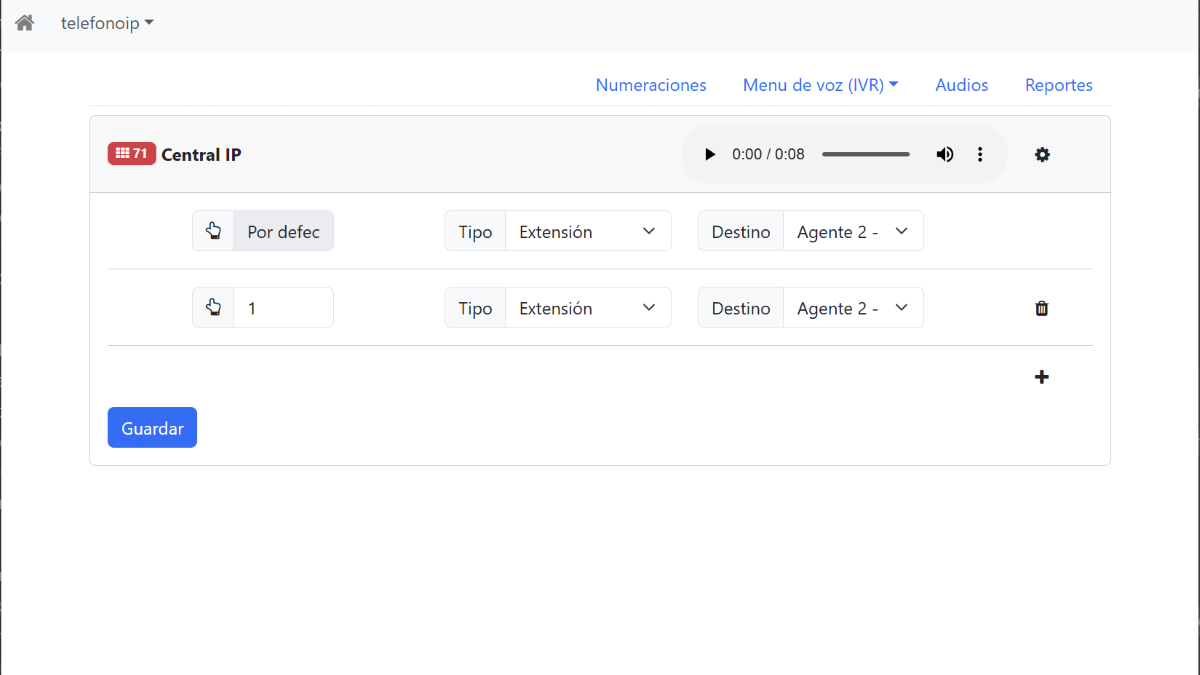This screenshot has height=675, width=1200.
Task: Click the 0:00 / 0:08 audio time
Action: (768, 154)
